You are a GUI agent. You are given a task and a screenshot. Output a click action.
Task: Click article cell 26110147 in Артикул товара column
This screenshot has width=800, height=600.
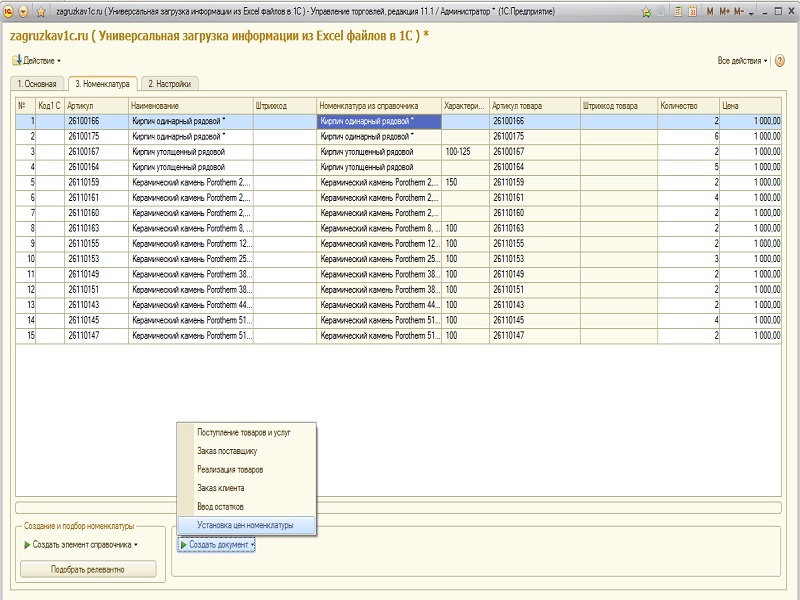(535, 336)
